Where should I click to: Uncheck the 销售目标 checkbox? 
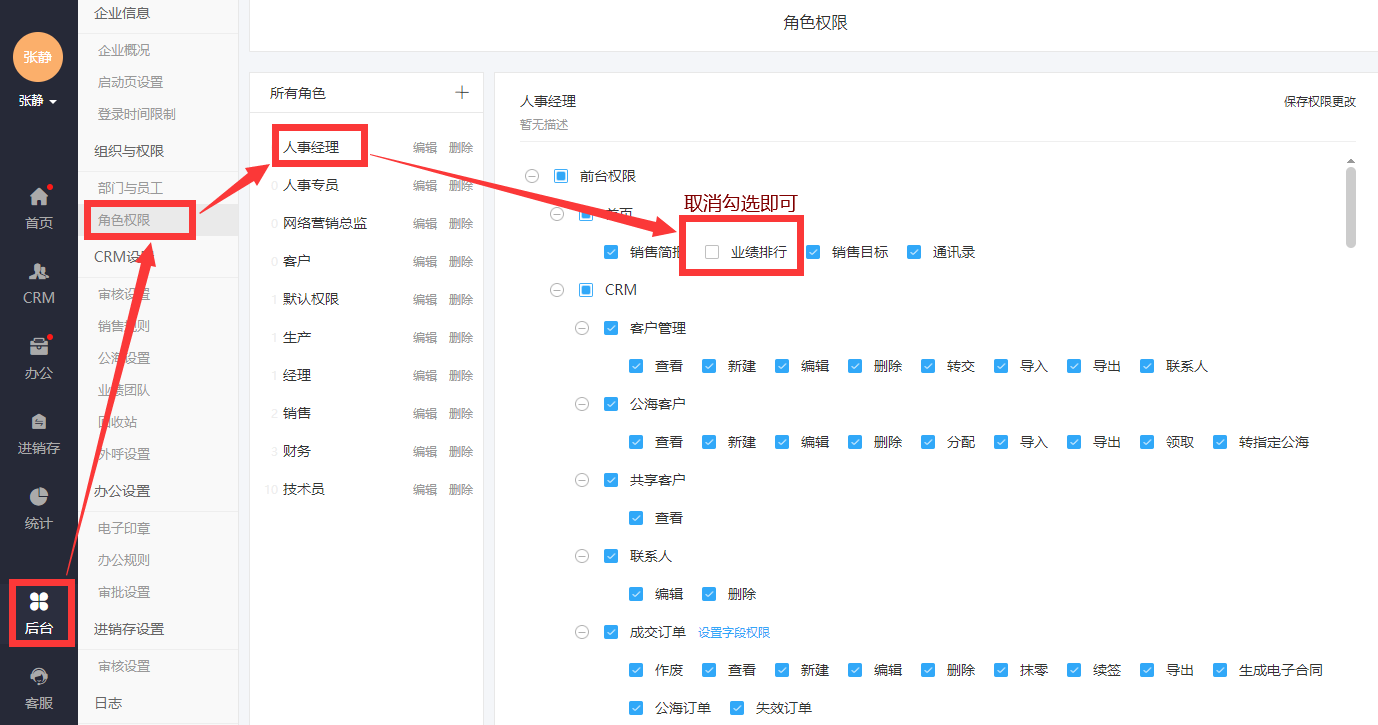click(813, 252)
